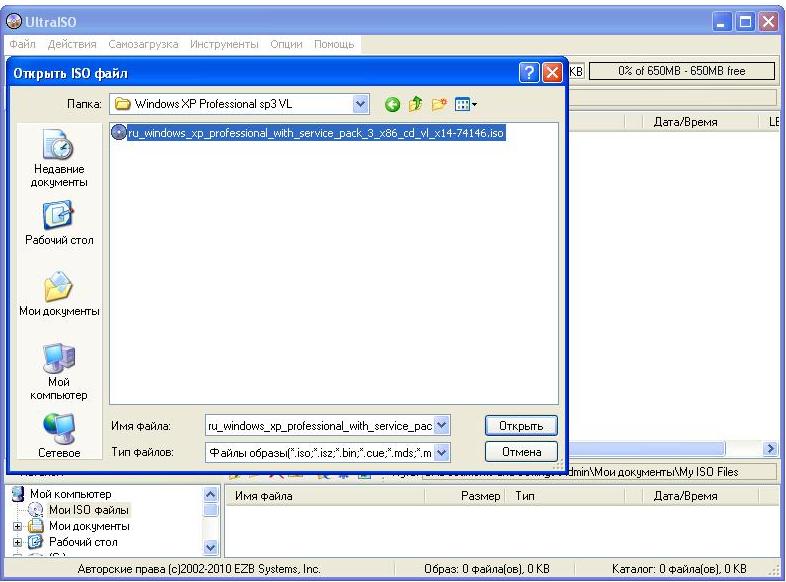Screen dimensions: 786x582
Task: Expand the Папка folder dropdown
Action: (360, 104)
